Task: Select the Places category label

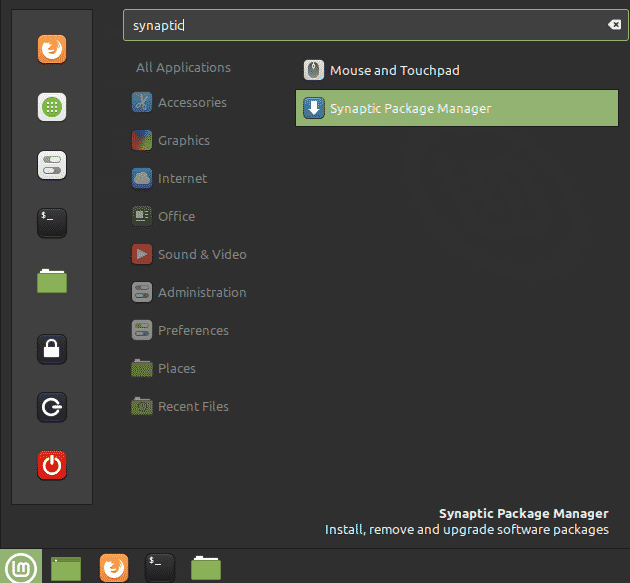Action: coord(177,368)
